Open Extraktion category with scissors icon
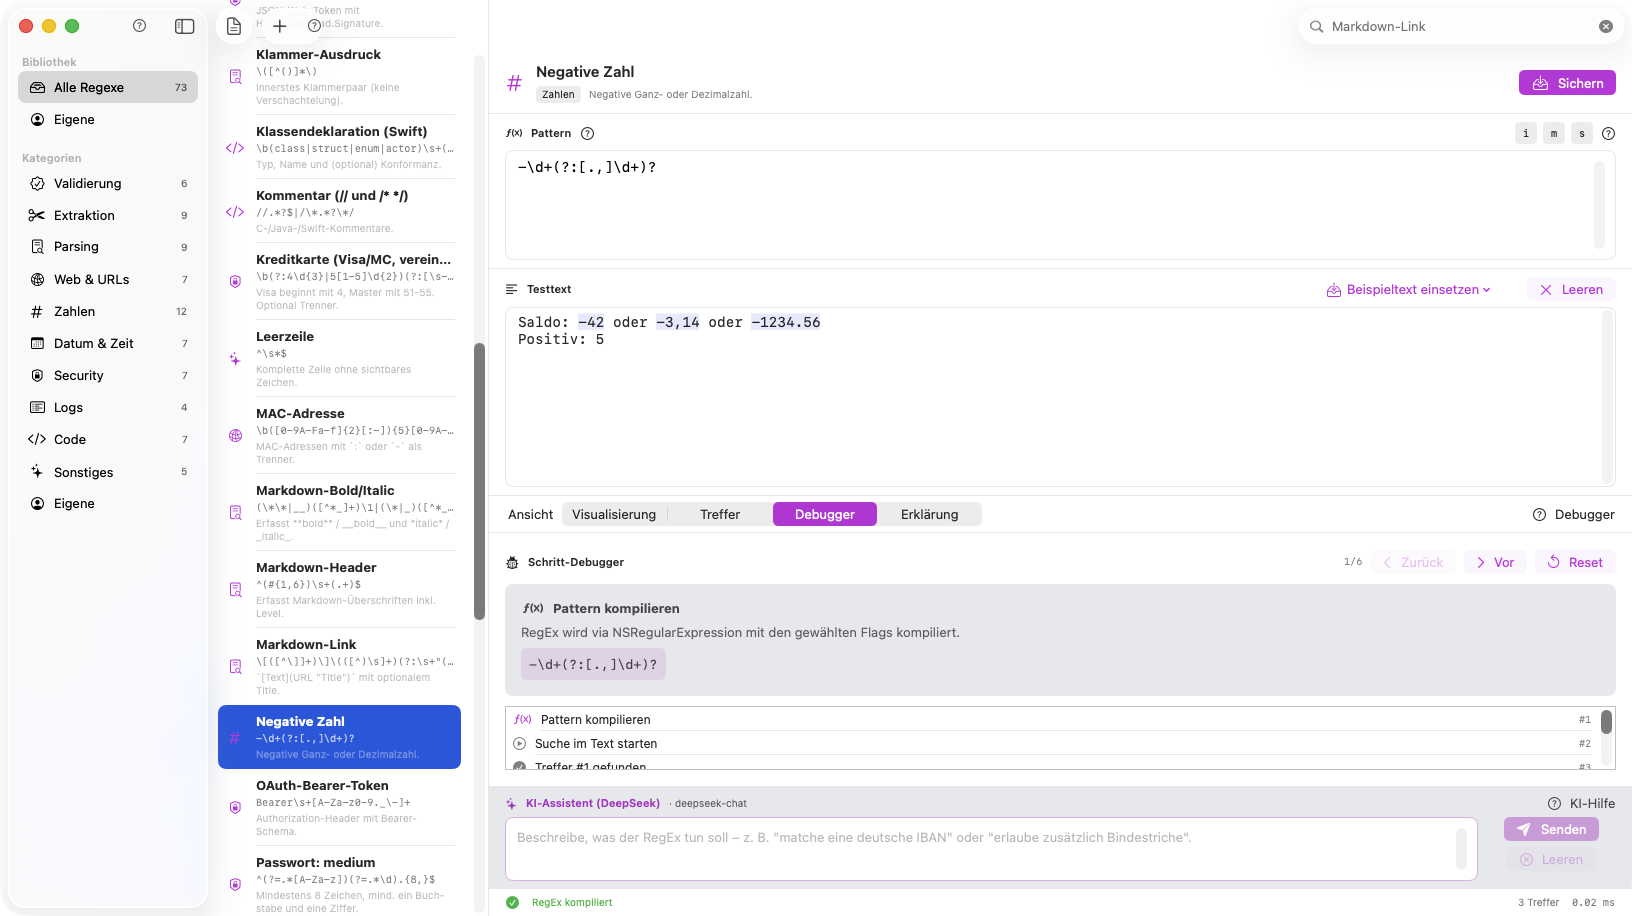1632x916 pixels. click(x=37, y=216)
